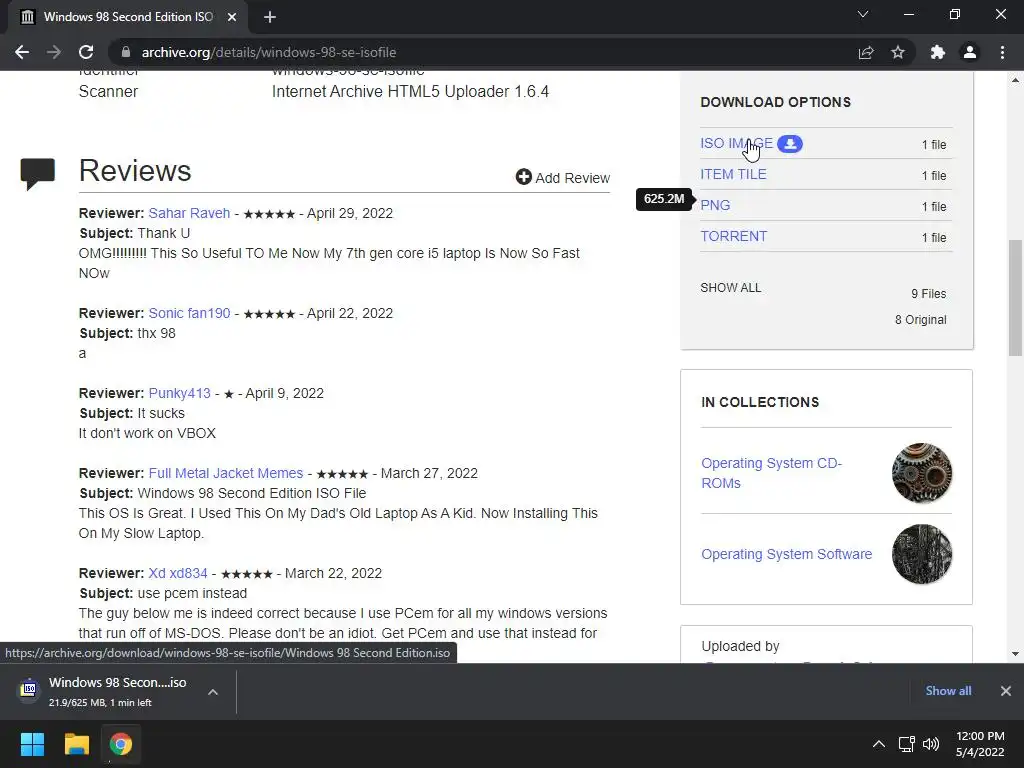The width and height of the screenshot is (1024, 768).
Task: Open network status tray icon
Action: 906,744
